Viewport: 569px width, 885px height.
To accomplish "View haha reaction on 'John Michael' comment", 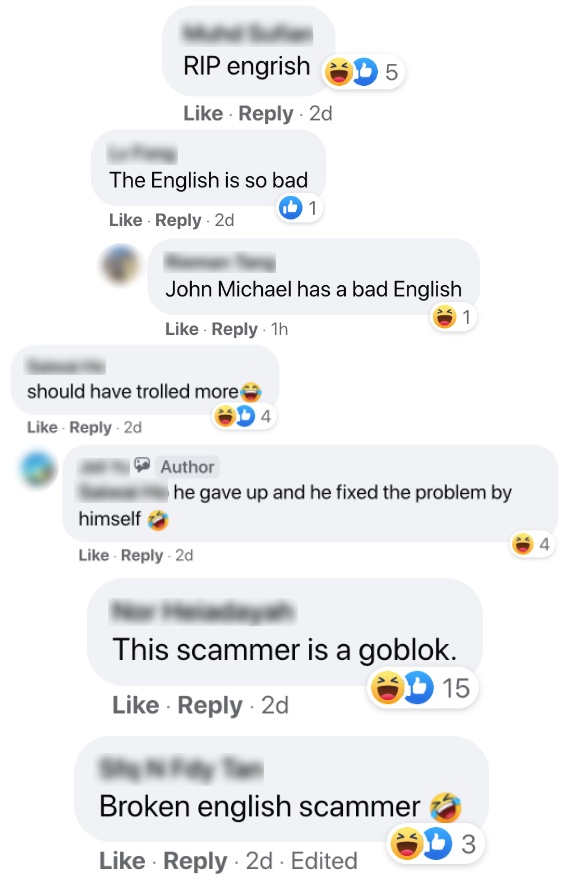I will coord(453,317).
